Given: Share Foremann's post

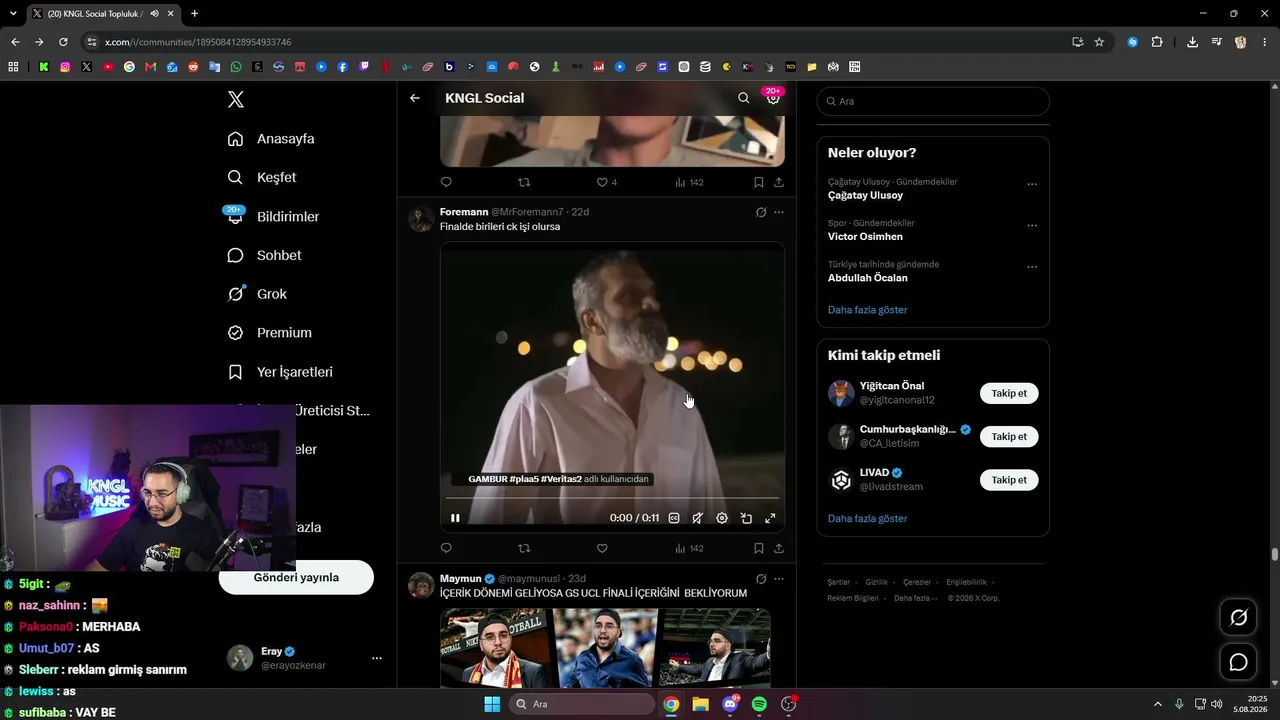Looking at the screenshot, I should tap(779, 548).
